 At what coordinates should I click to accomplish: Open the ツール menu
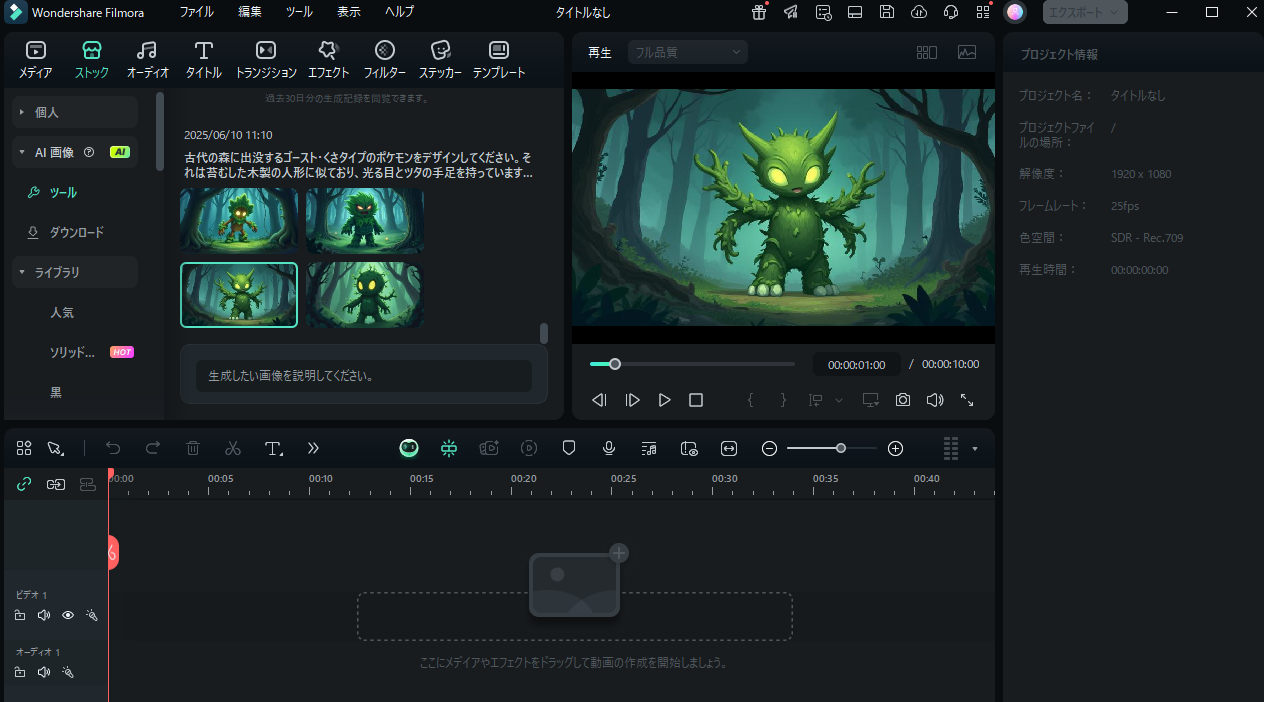pos(299,12)
